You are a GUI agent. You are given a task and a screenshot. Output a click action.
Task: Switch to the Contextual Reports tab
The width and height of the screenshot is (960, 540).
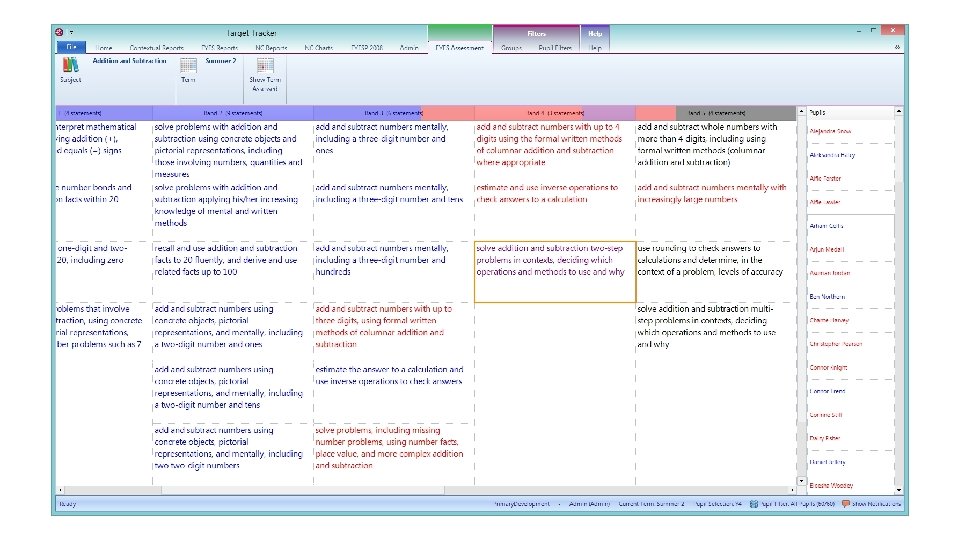click(x=157, y=48)
